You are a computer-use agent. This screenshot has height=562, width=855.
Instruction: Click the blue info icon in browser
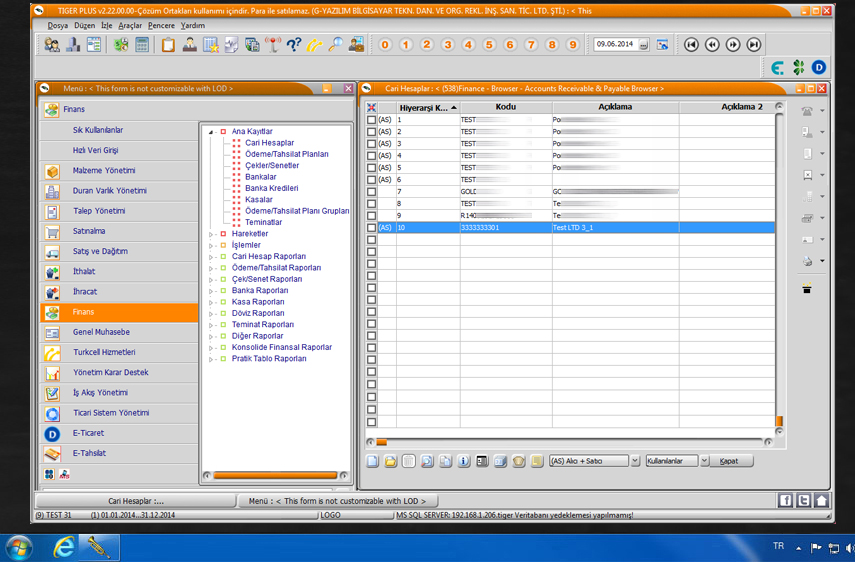click(x=463, y=461)
